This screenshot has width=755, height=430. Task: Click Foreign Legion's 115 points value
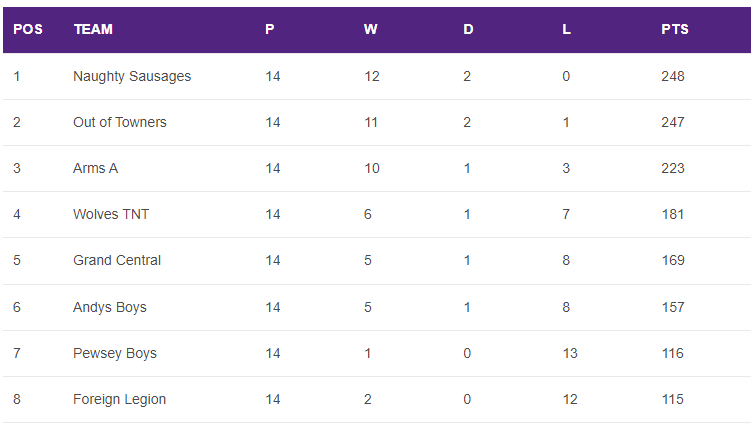point(673,399)
